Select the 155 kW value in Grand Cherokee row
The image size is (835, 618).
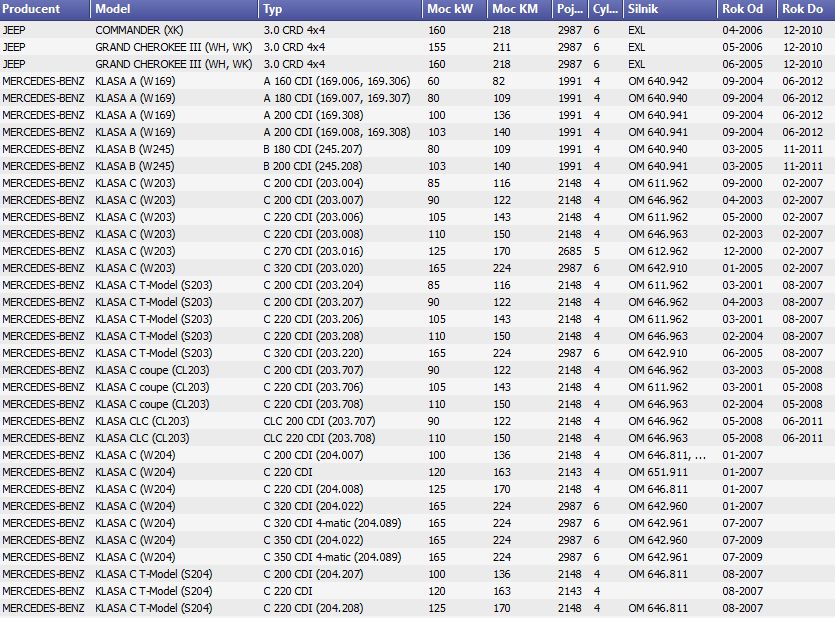coord(437,47)
